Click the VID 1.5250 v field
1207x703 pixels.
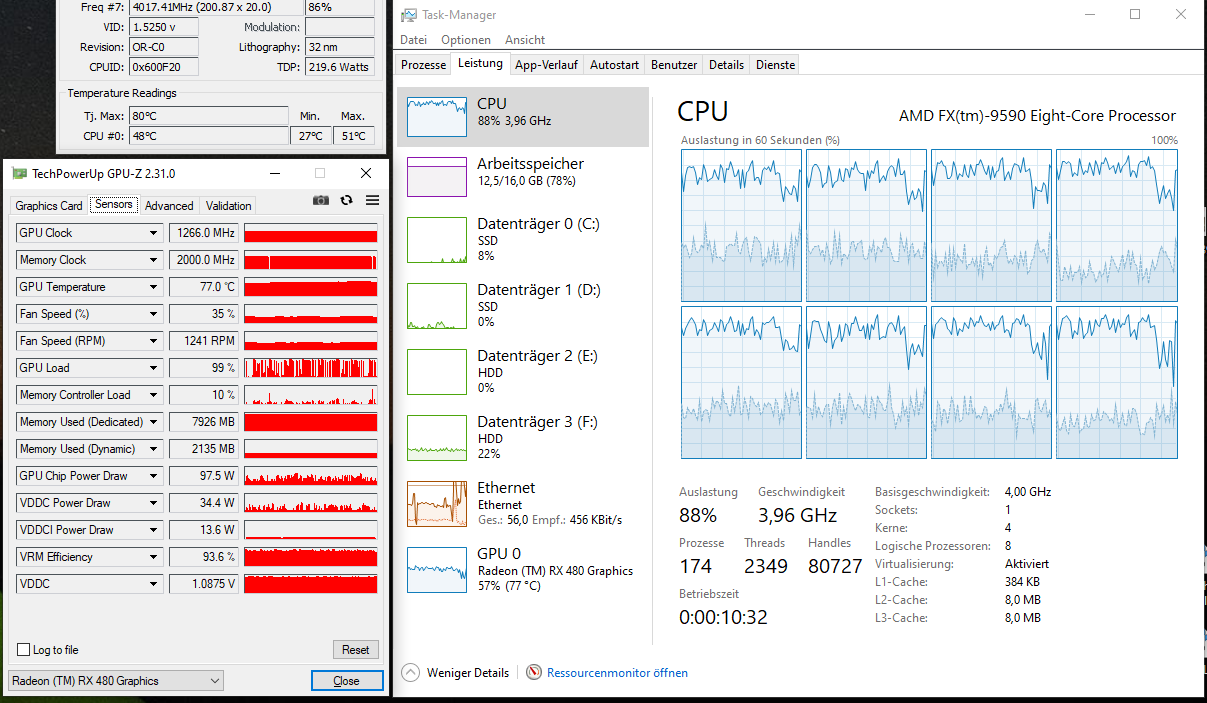(x=164, y=27)
